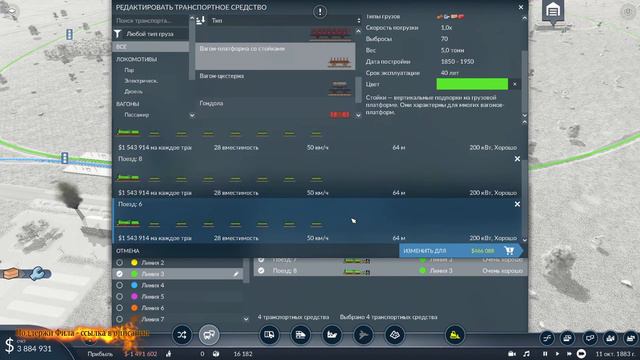The height and width of the screenshot is (360, 640).
Task: Click the exclamation warning icon
Action: click(320, 12)
